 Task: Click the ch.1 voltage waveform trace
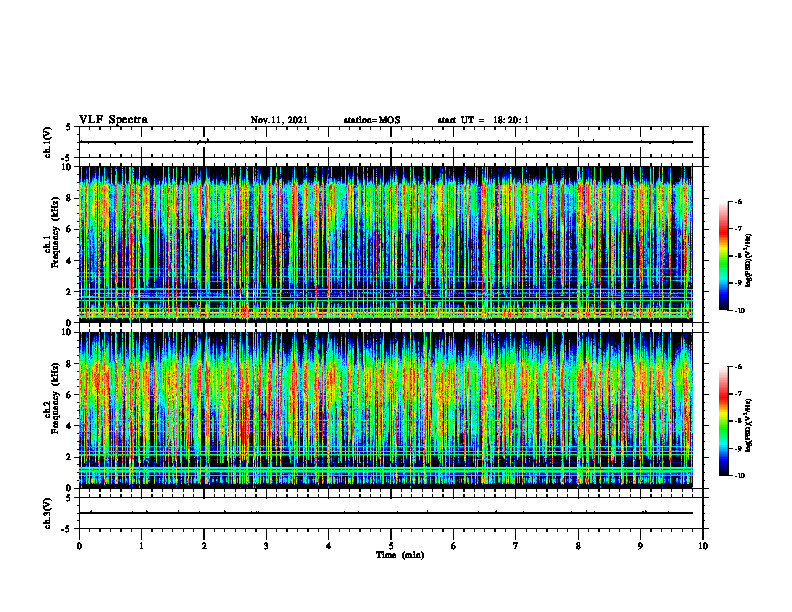coord(386,142)
